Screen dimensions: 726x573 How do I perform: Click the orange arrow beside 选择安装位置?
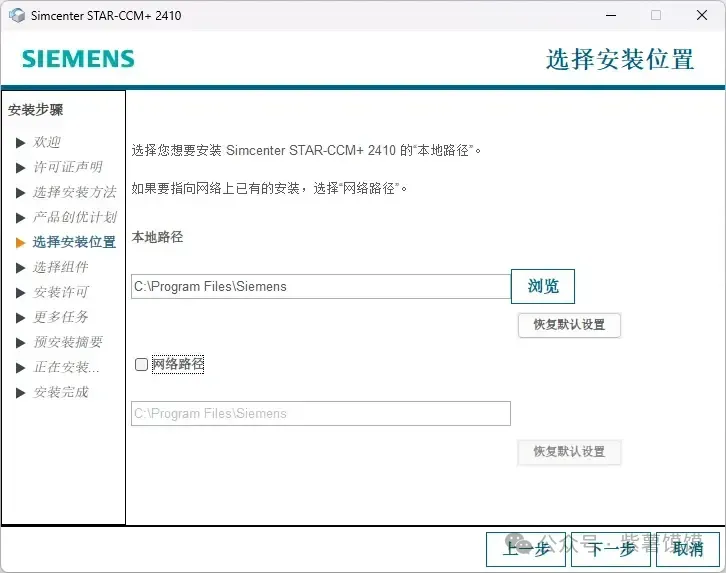point(21,242)
